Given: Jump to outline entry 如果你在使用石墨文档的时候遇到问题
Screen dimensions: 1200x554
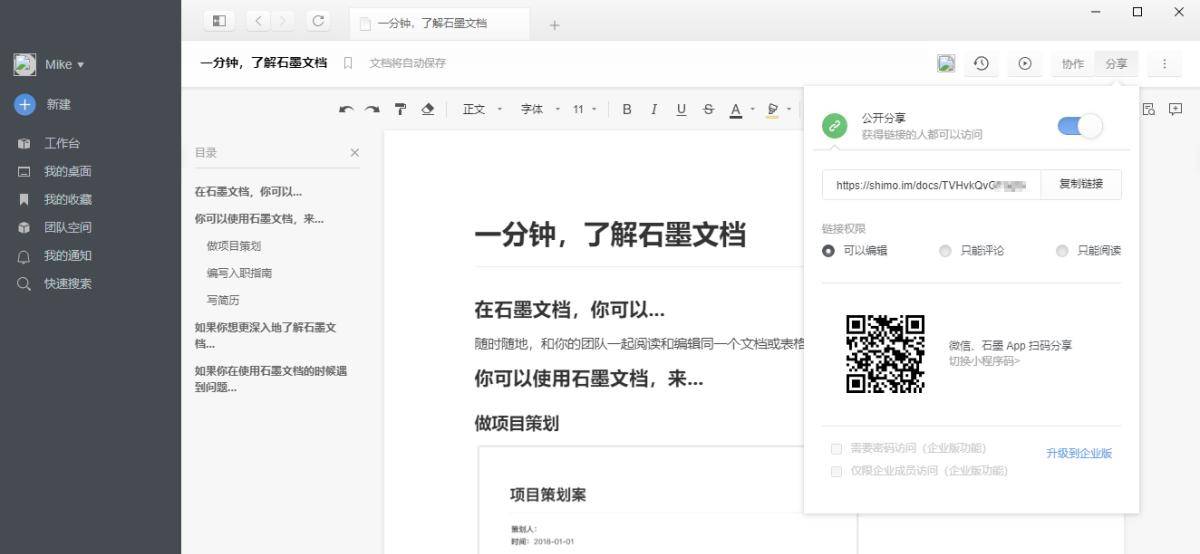Looking at the screenshot, I should coord(271,379).
